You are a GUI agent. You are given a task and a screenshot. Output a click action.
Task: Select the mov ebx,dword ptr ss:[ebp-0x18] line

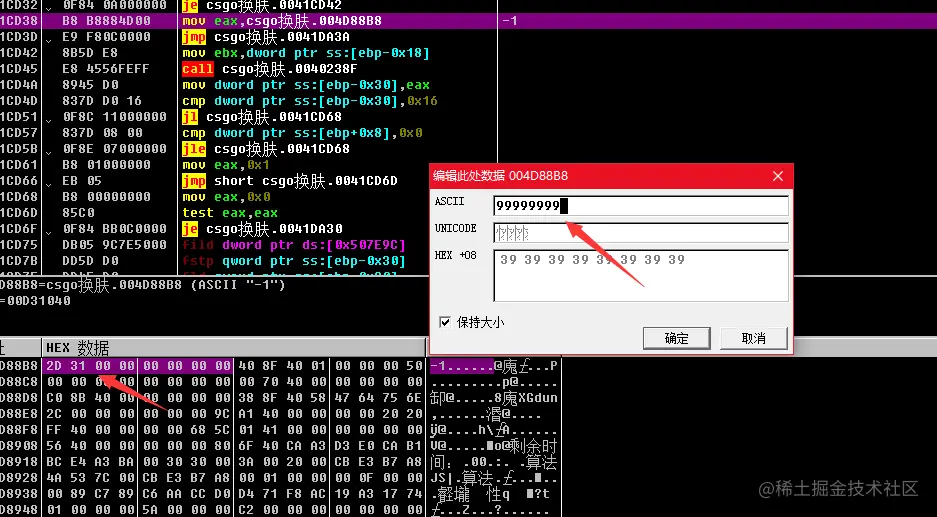tap(306, 53)
